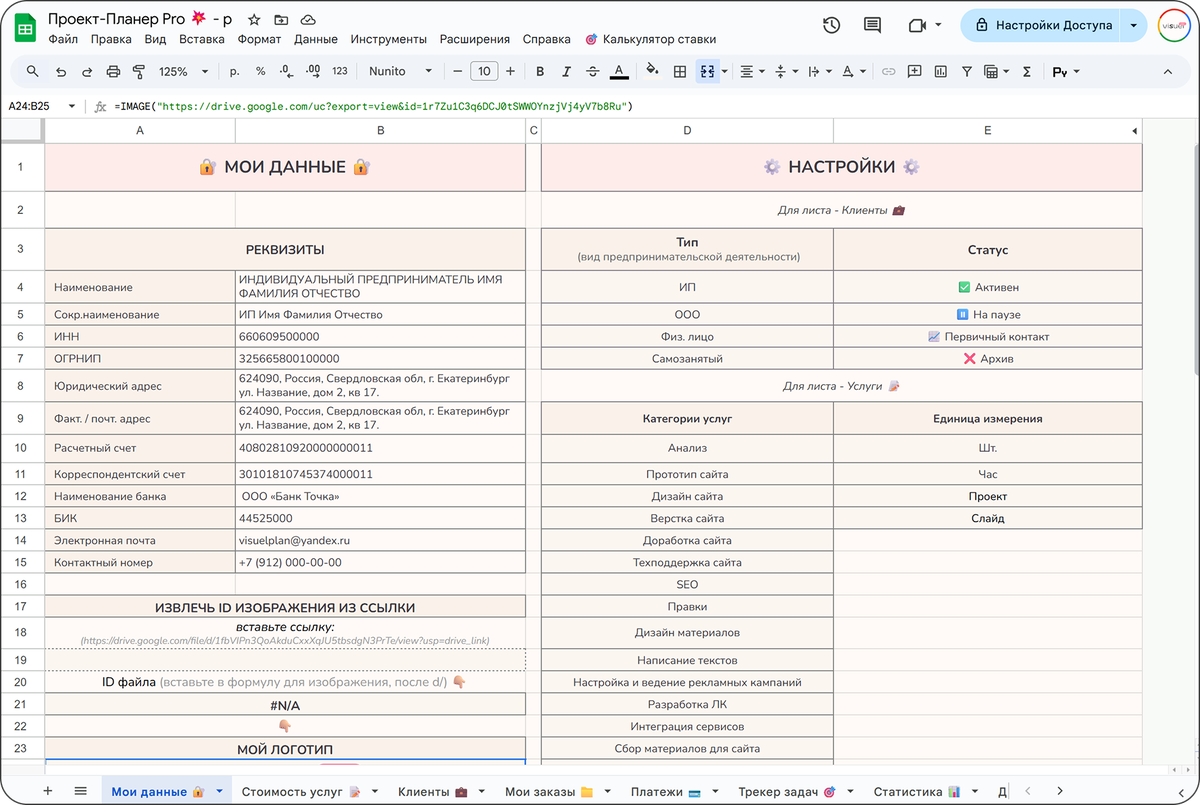Select the cell visuelplan@yandex.ru

[x=380, y=540]
